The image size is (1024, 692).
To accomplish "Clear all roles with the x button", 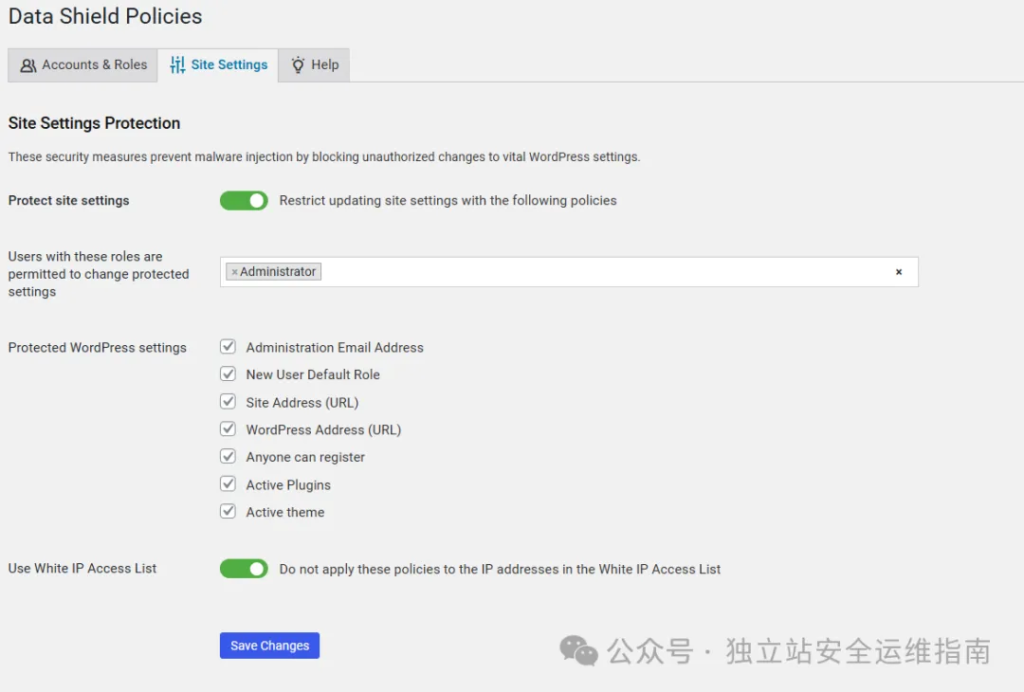I will (x=899, y=272).
